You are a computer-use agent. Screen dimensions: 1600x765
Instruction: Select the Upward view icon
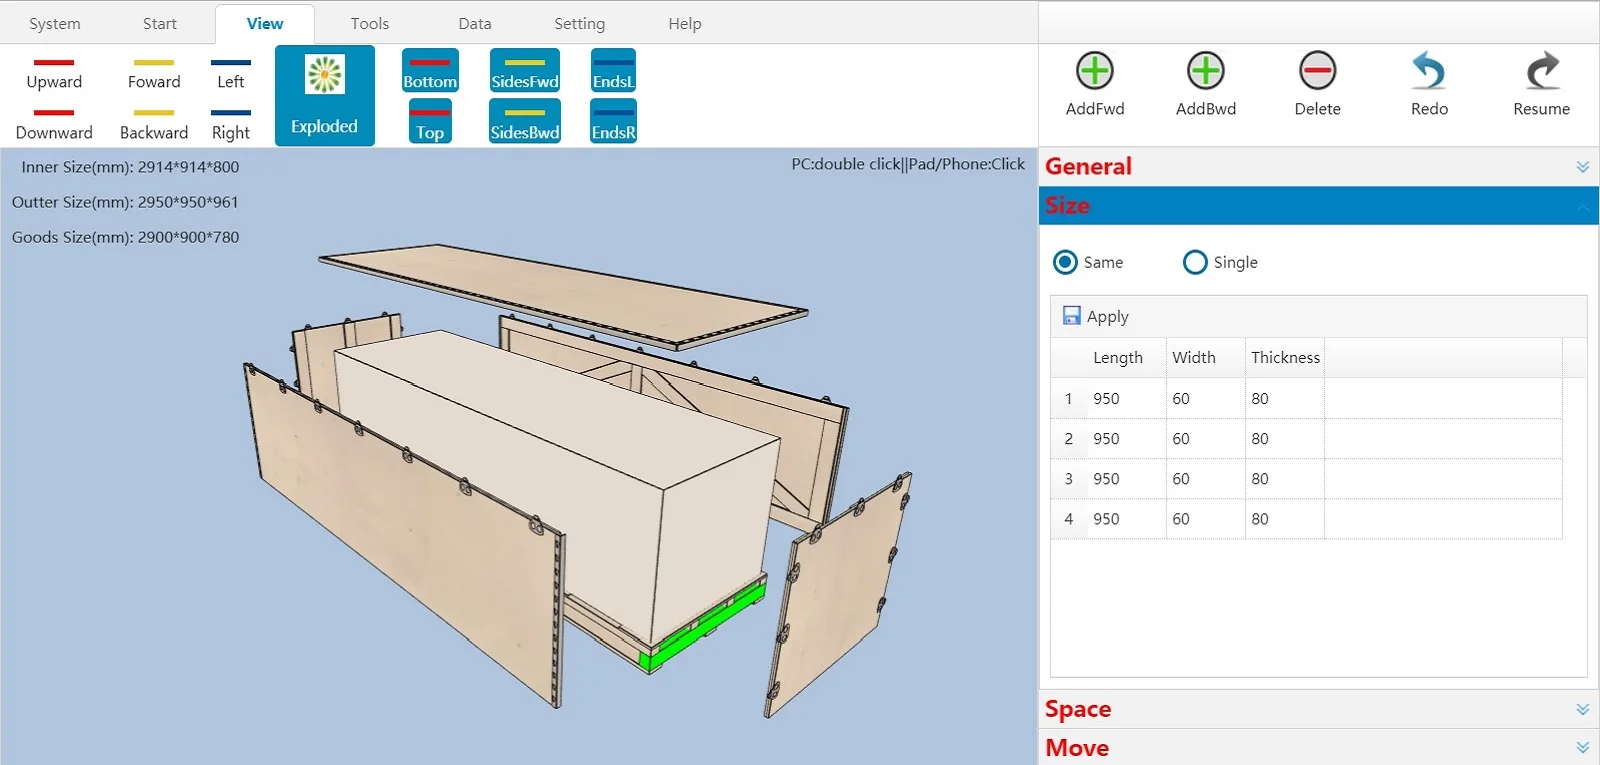tap(54, 72)
